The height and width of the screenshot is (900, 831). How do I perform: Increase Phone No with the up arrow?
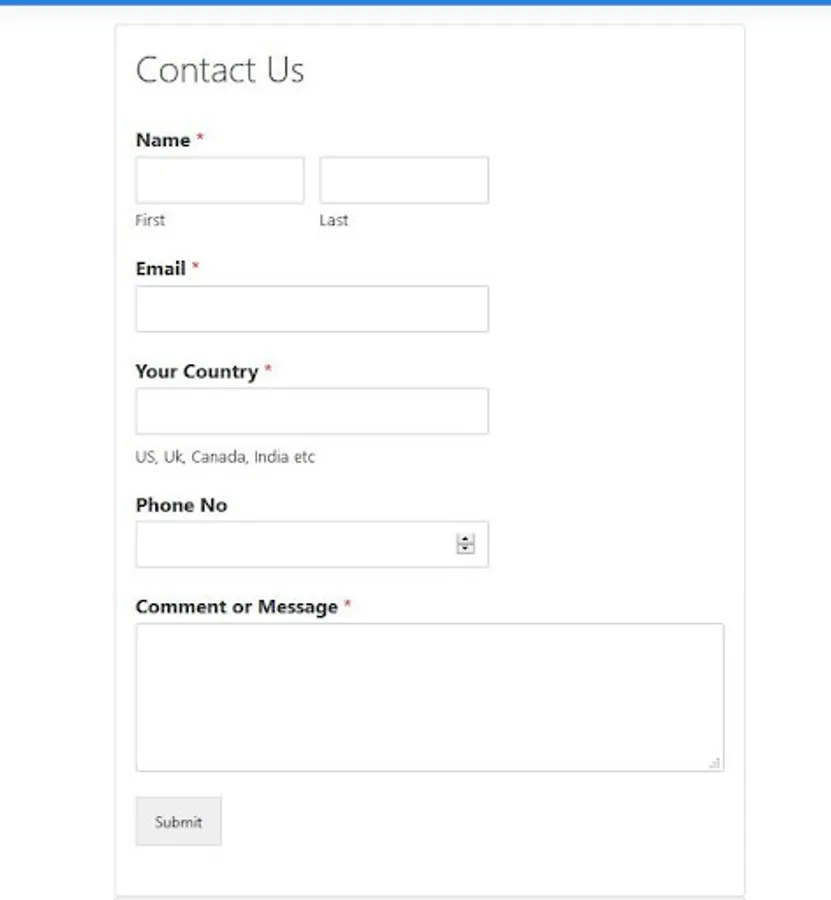click(x=465, y=539)
